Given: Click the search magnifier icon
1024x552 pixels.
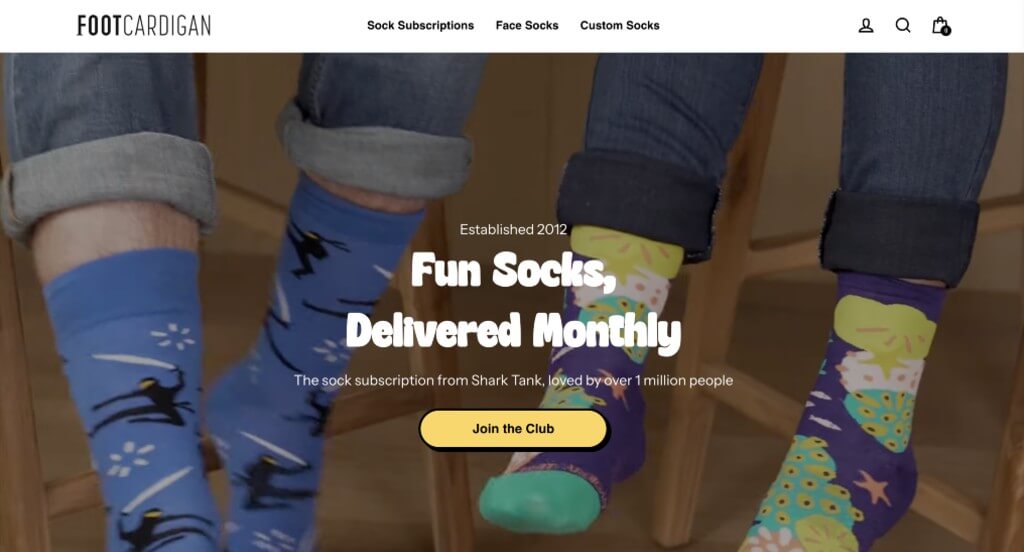Looking at the screenshot, I should coord(903,25).
